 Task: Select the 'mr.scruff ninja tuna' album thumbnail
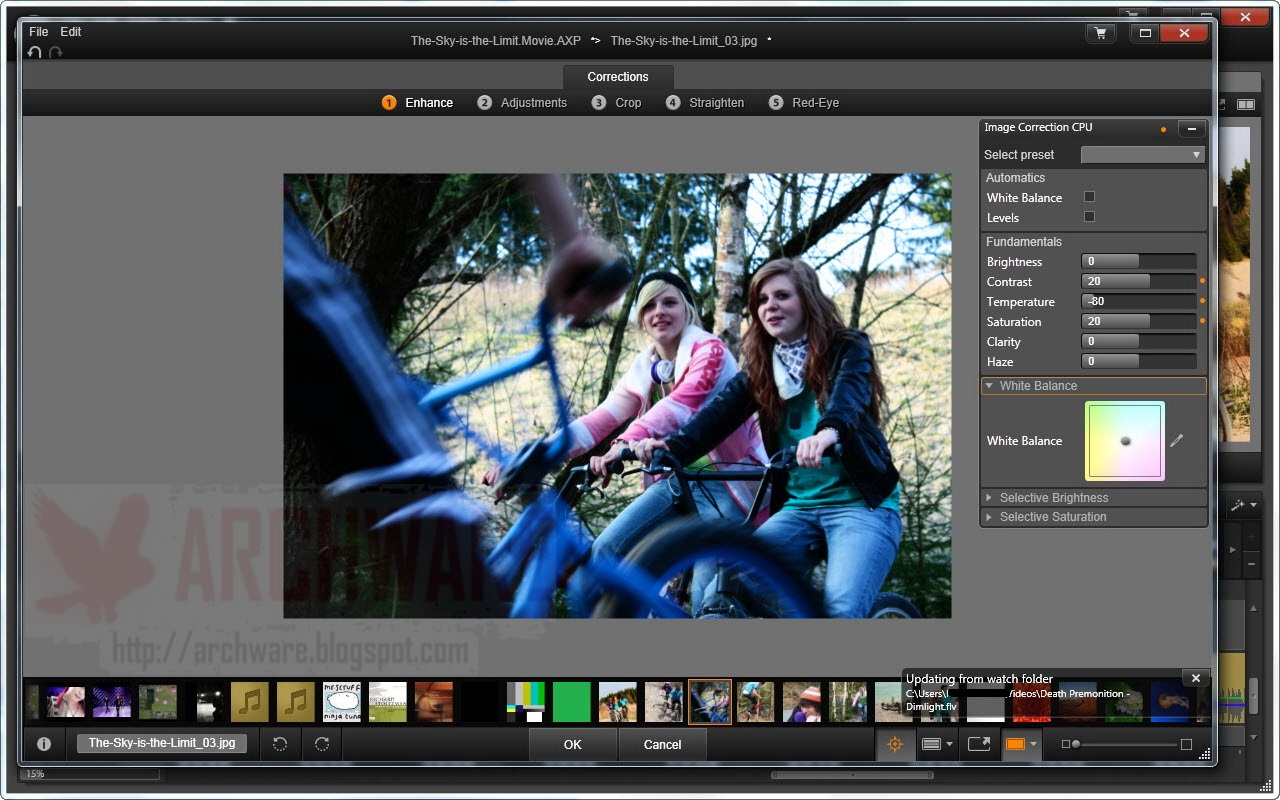(342, 702)
